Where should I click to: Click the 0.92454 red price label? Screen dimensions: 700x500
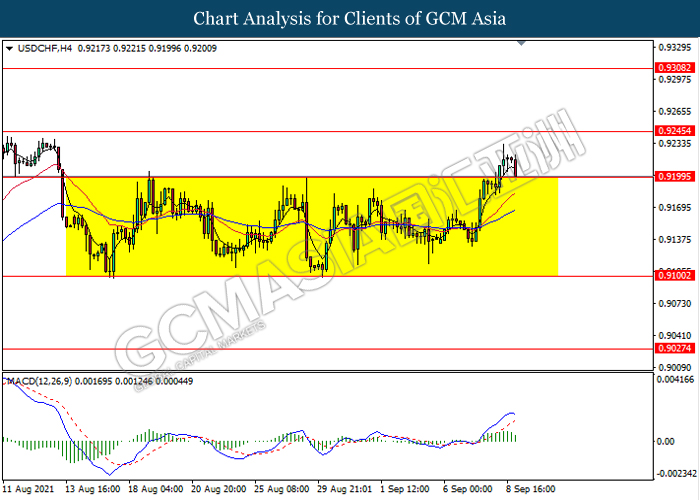(675, 131)
